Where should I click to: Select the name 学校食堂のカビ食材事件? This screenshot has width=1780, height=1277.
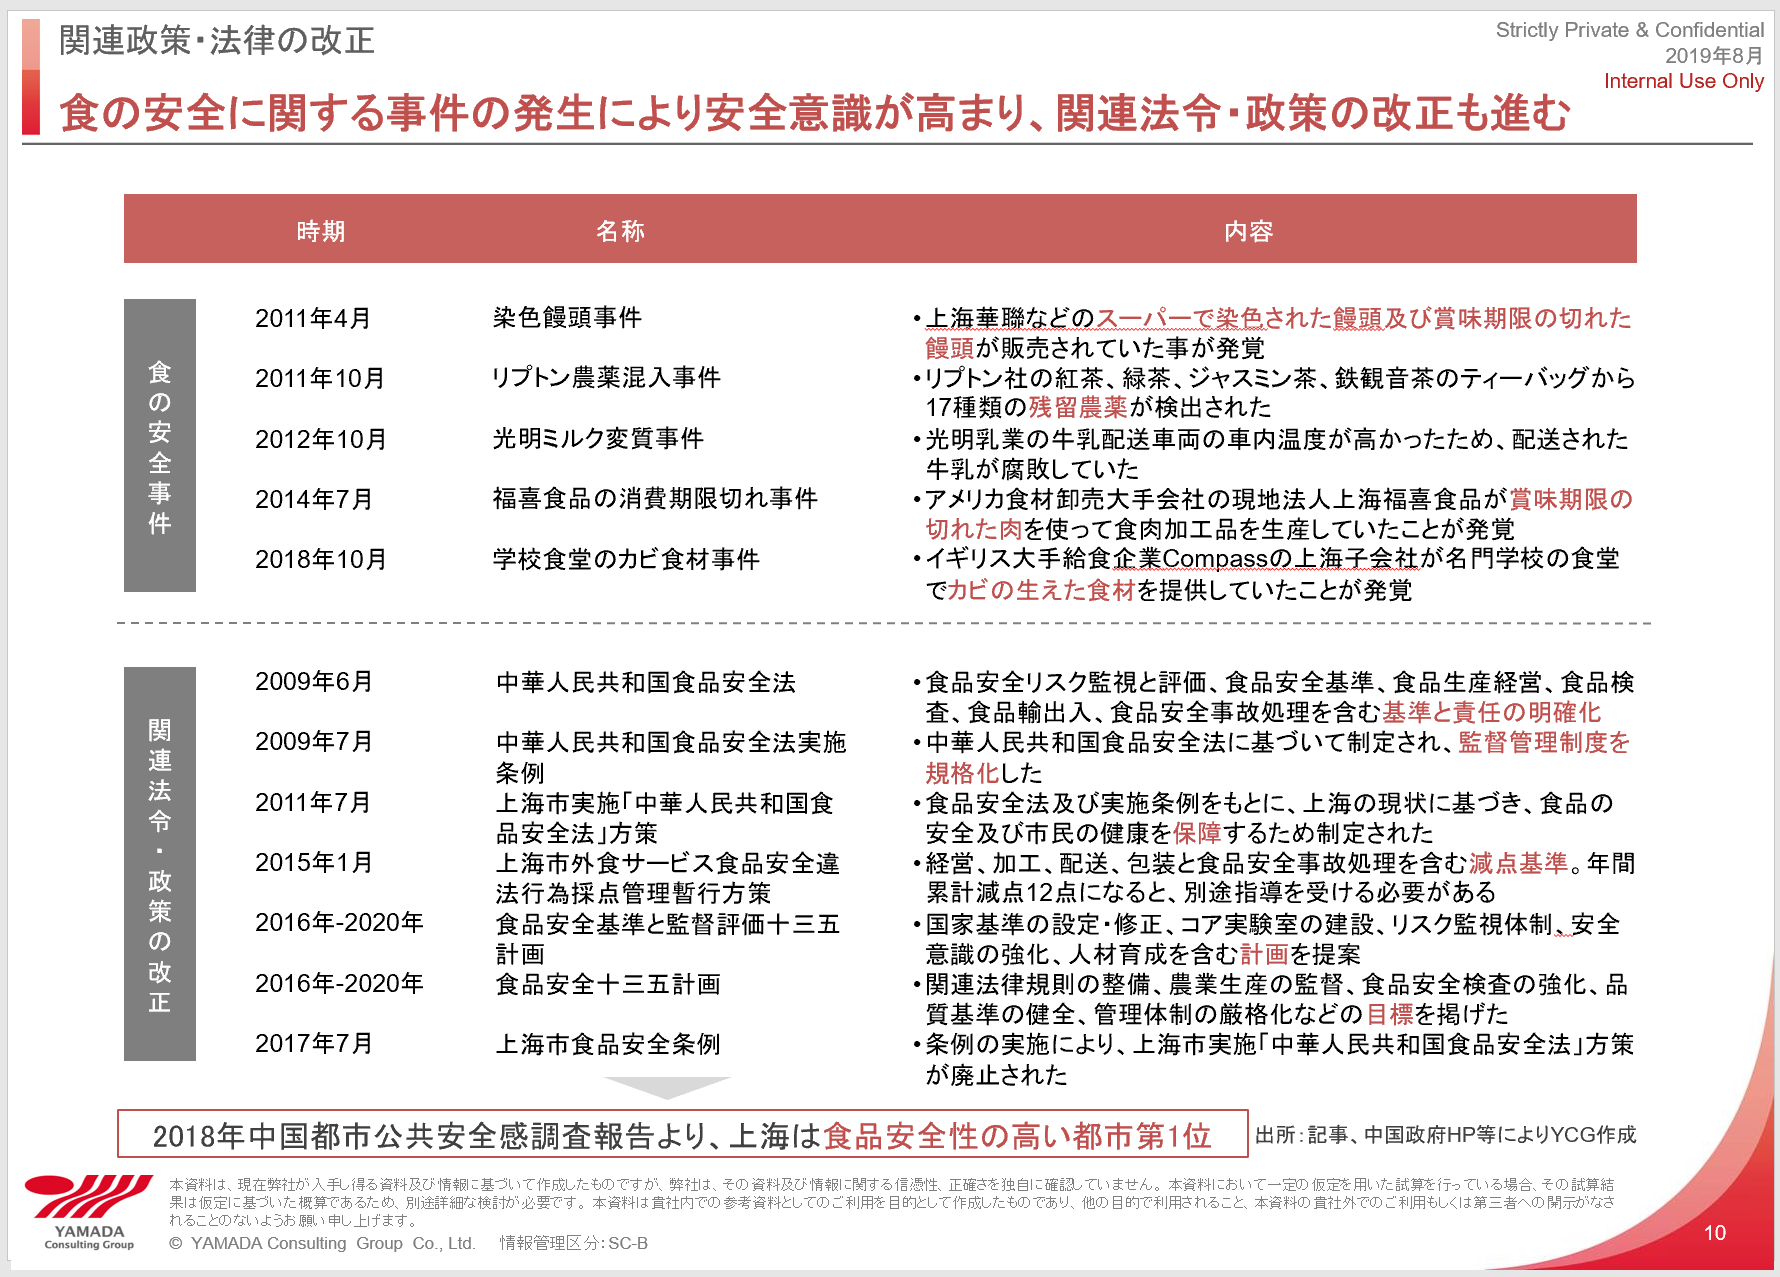tap(626, 559)
